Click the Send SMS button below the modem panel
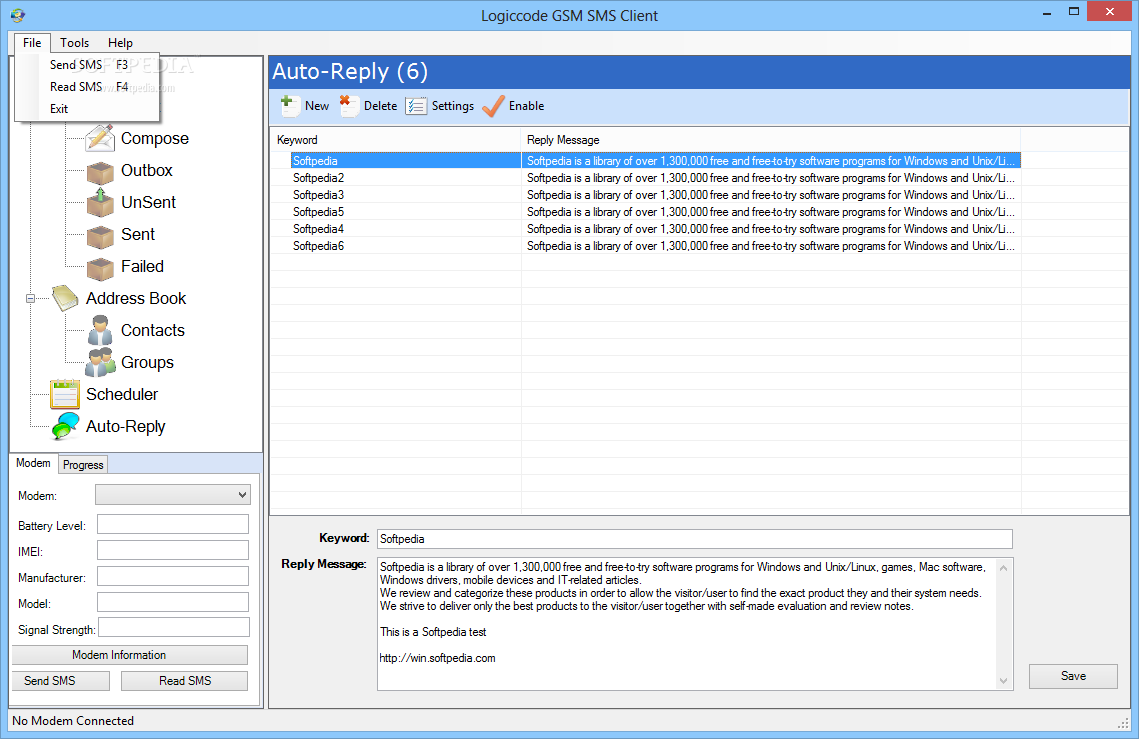This screenshot has width=1139, height=739. click(x=61, y=681)
